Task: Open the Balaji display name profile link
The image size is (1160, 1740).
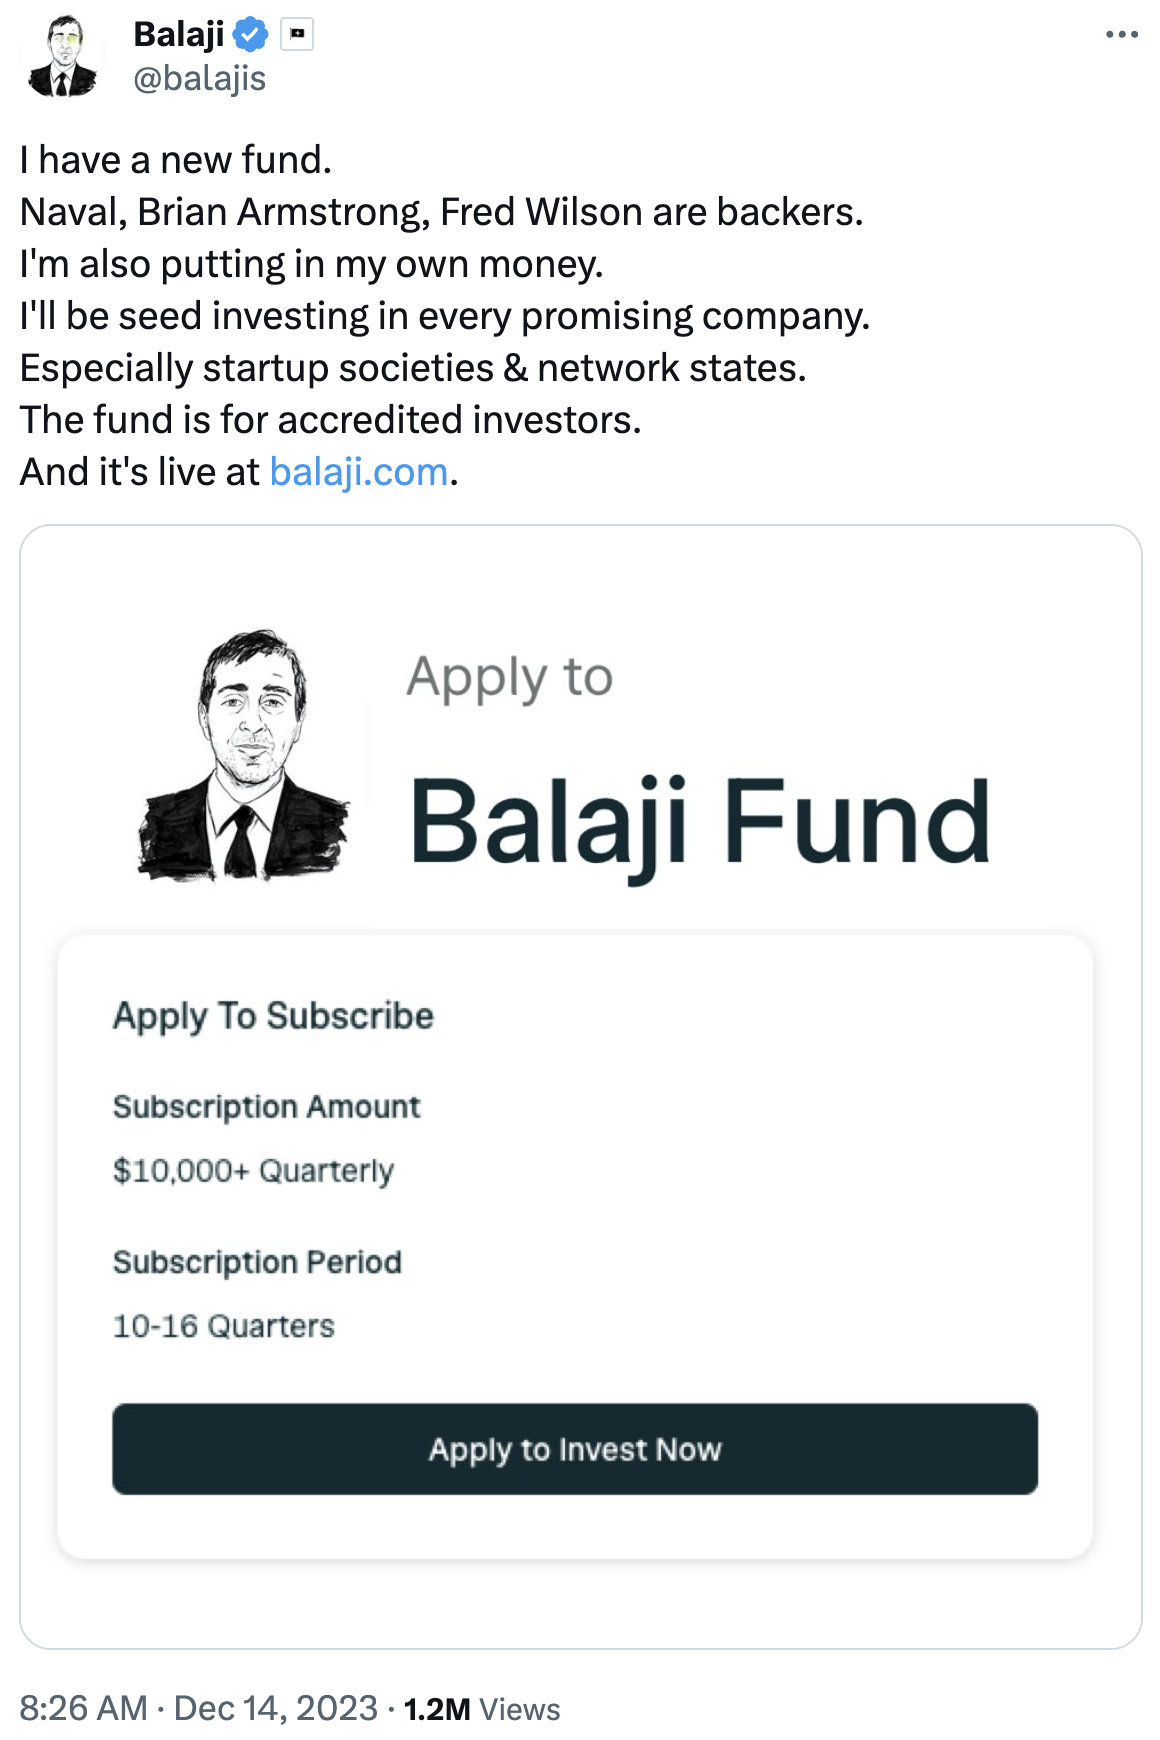Action: pyautogui.click(x=179, y=35)
